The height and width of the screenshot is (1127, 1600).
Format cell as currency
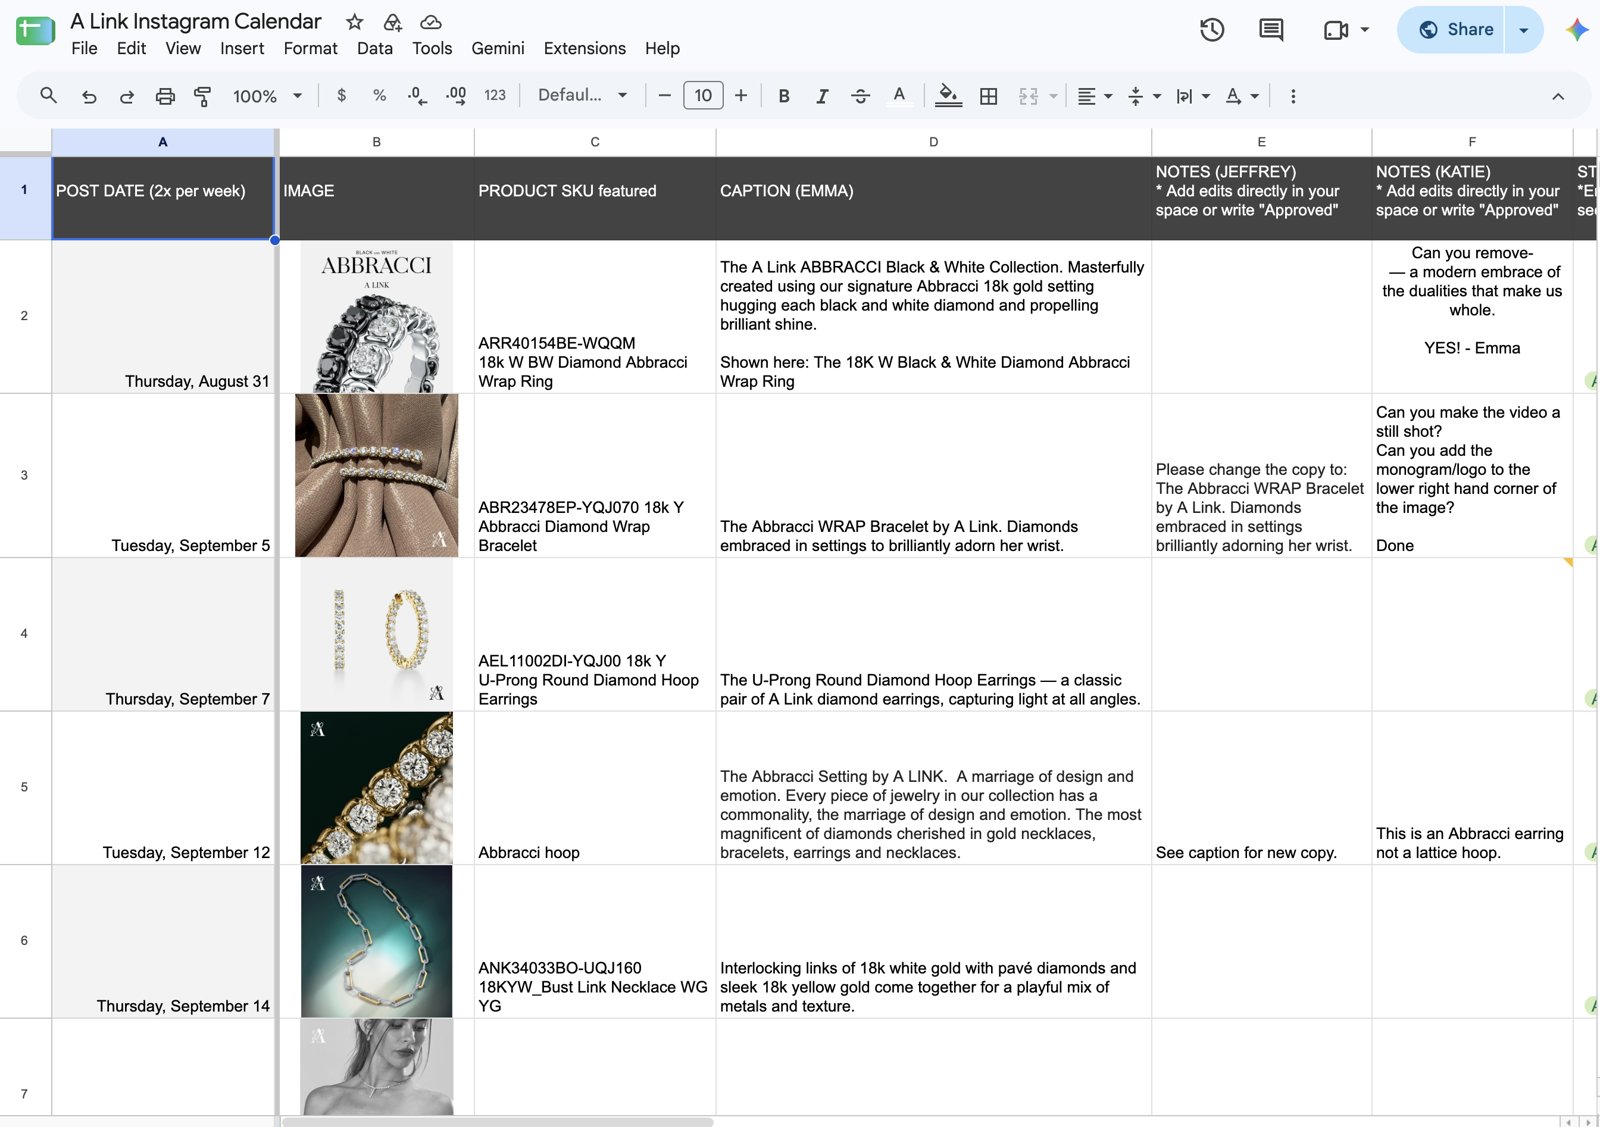[x=342, y=96]
